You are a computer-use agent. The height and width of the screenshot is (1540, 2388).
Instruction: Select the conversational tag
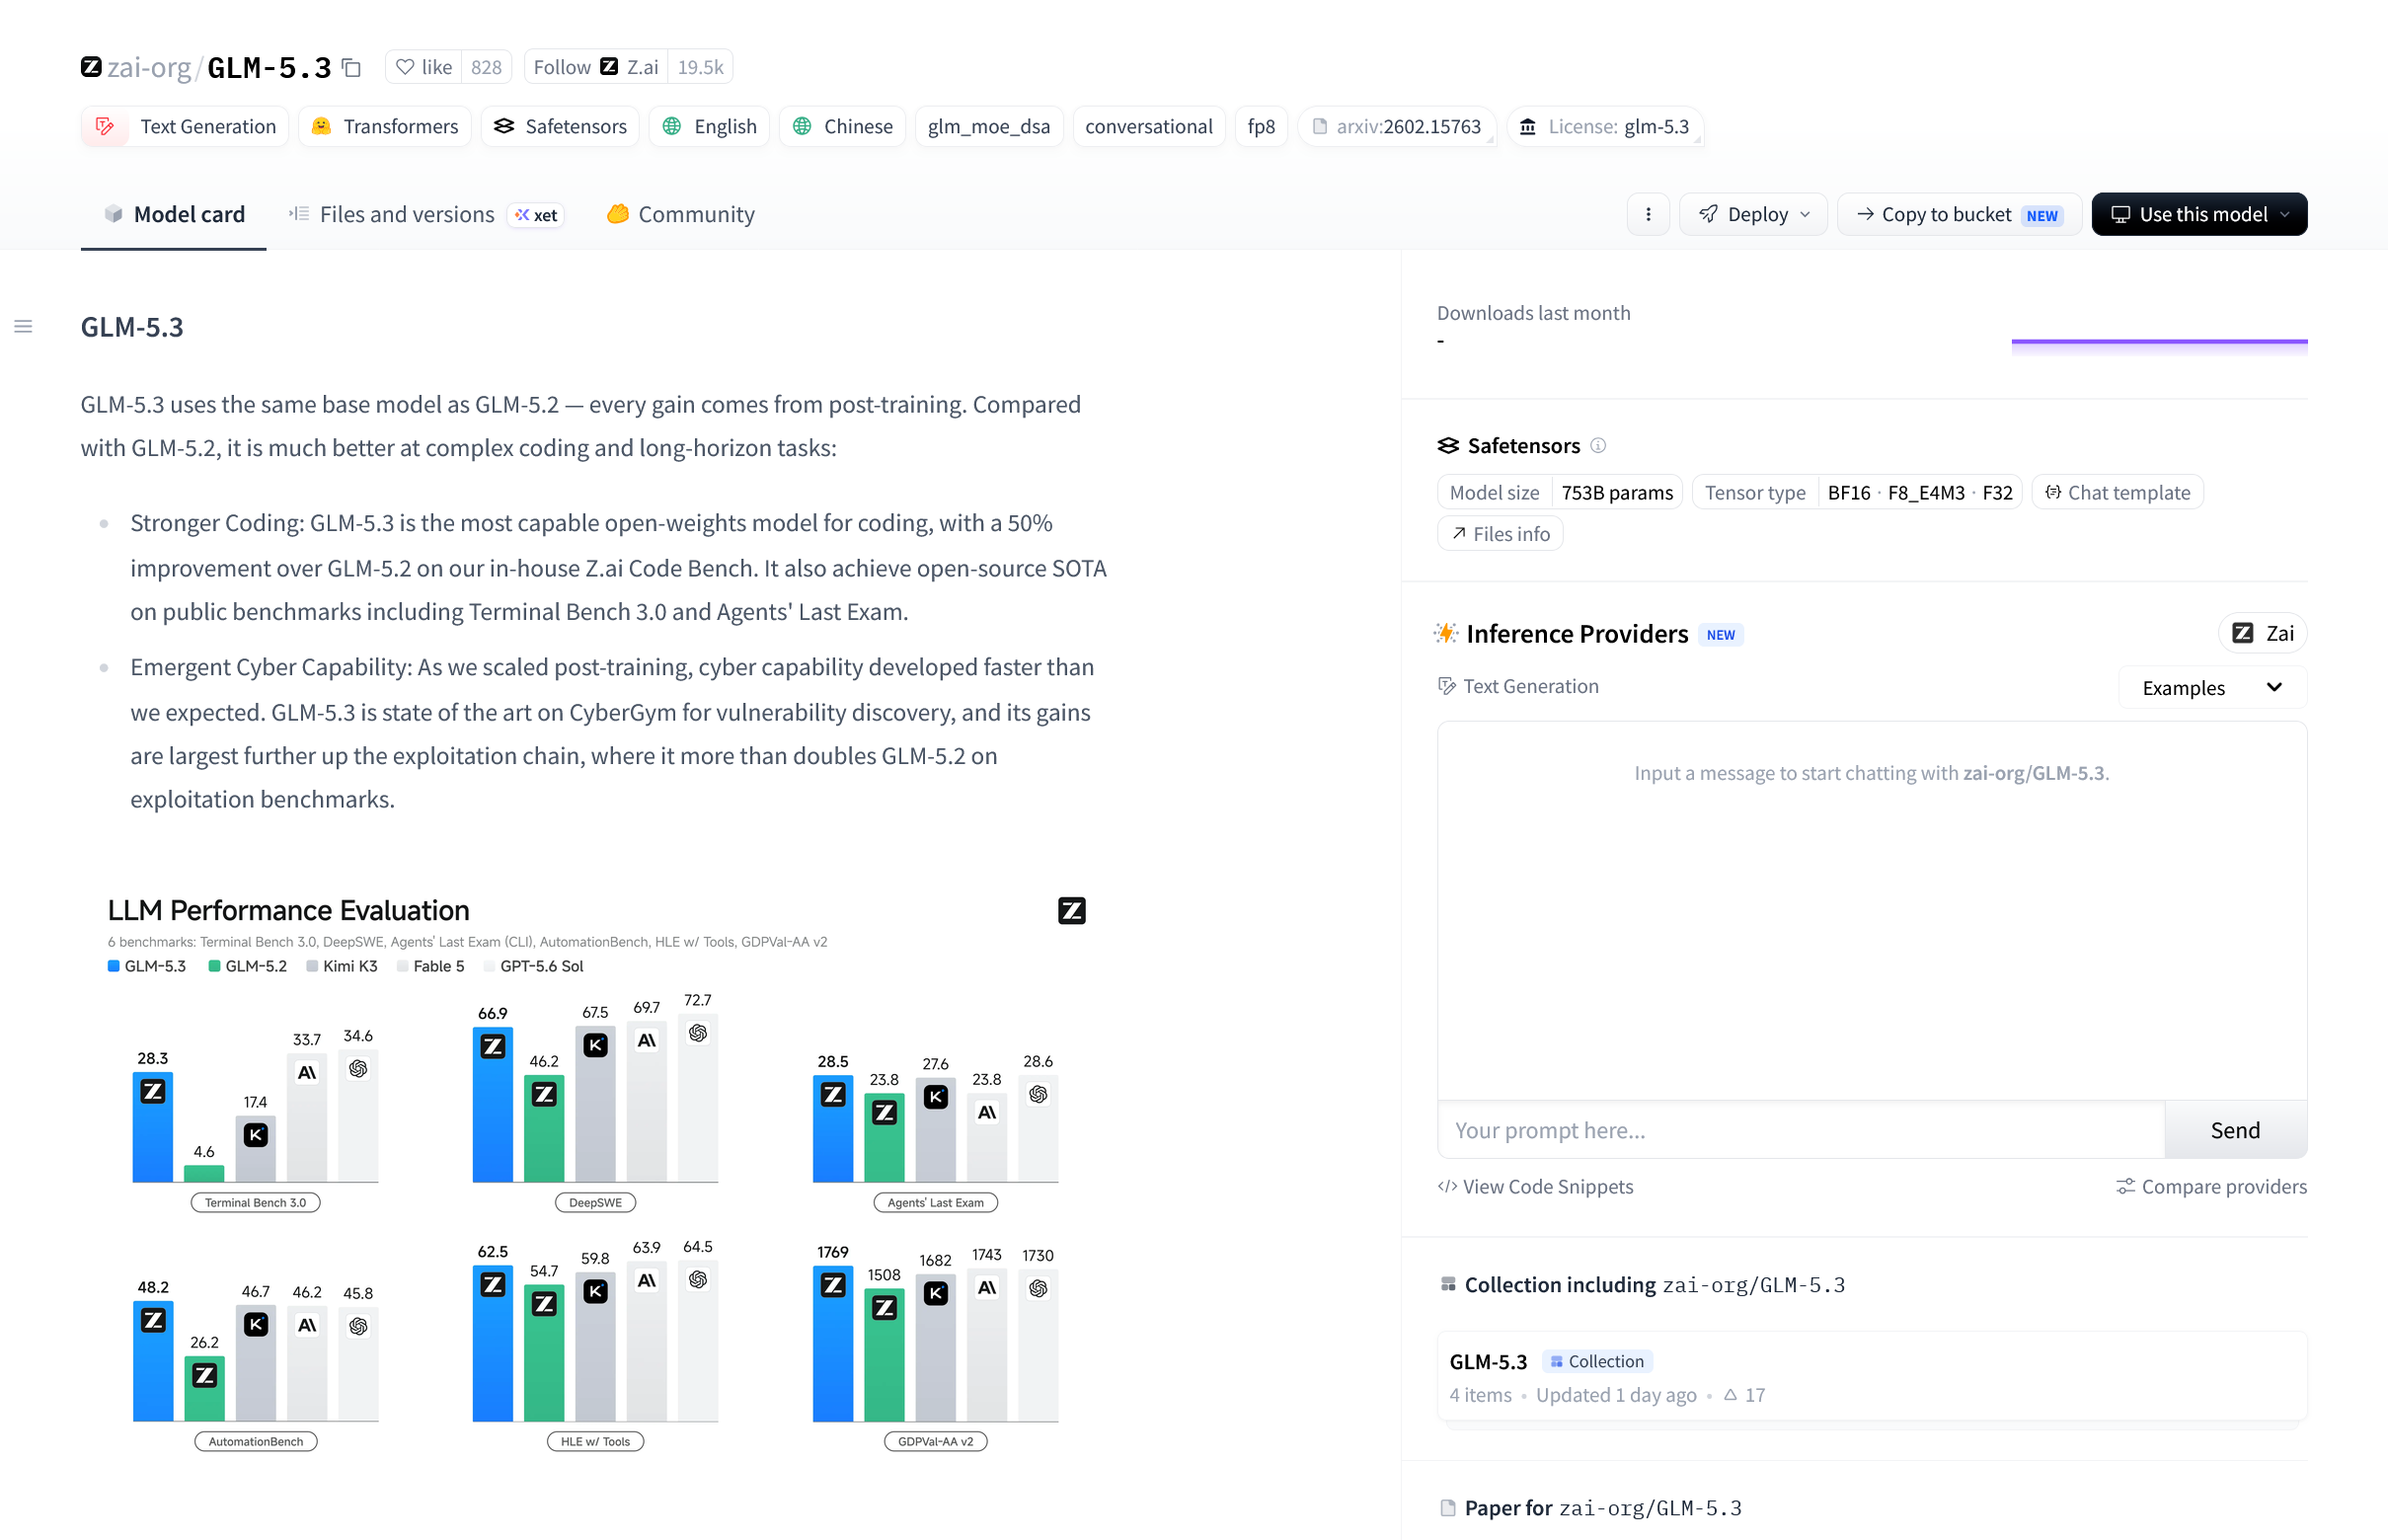coord(1148,126)
